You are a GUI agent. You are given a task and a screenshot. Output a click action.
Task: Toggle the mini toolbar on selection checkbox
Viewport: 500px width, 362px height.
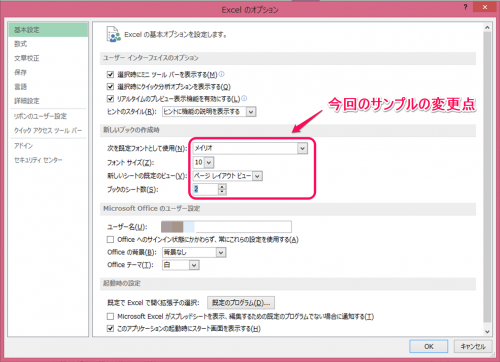coord(110,74)
